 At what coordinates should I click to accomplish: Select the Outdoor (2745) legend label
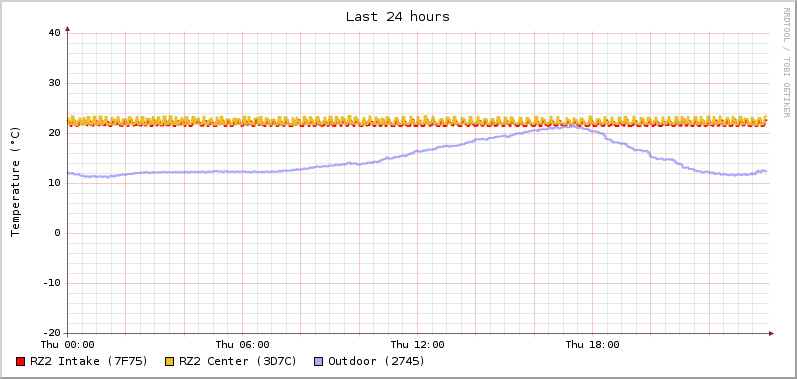click(x=377, y=361)
